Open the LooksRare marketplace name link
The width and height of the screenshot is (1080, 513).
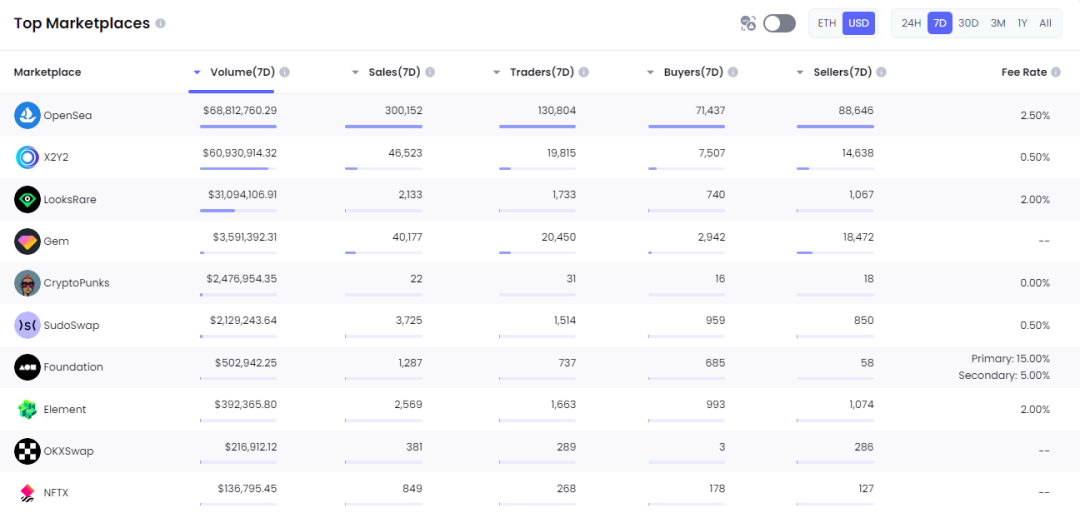coord(70,200)
